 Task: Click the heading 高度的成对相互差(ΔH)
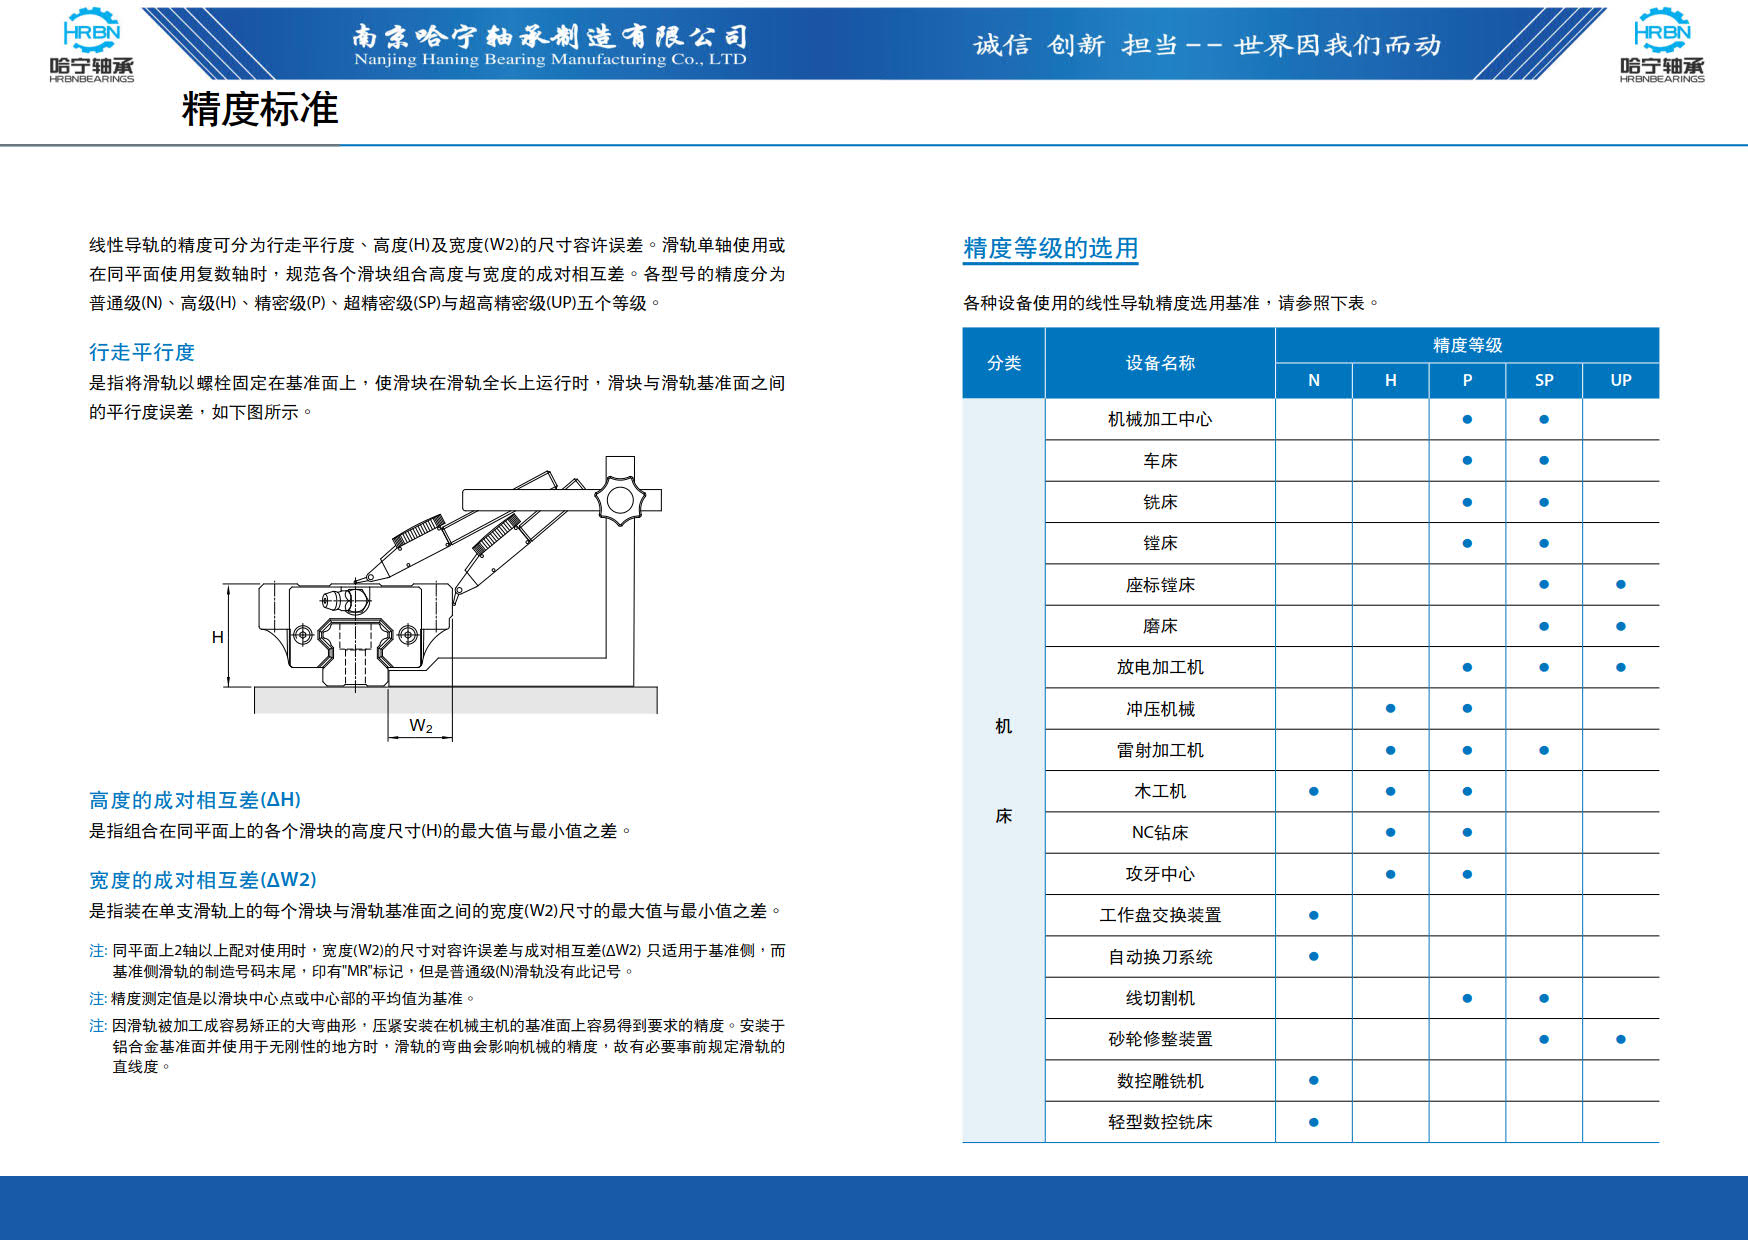[195, 800]
